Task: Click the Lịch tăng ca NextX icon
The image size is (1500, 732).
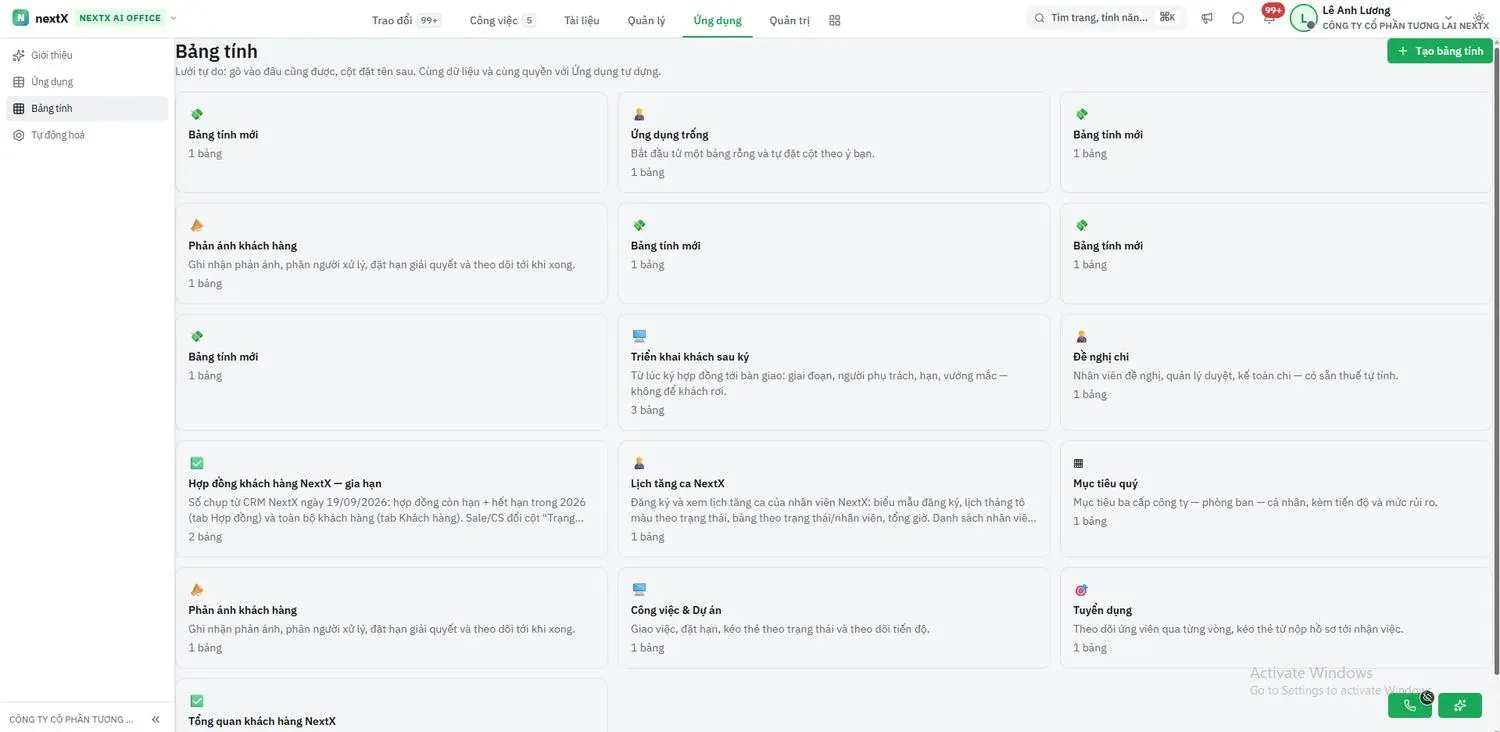Action: pyautogui.click(x=638, y=463)
